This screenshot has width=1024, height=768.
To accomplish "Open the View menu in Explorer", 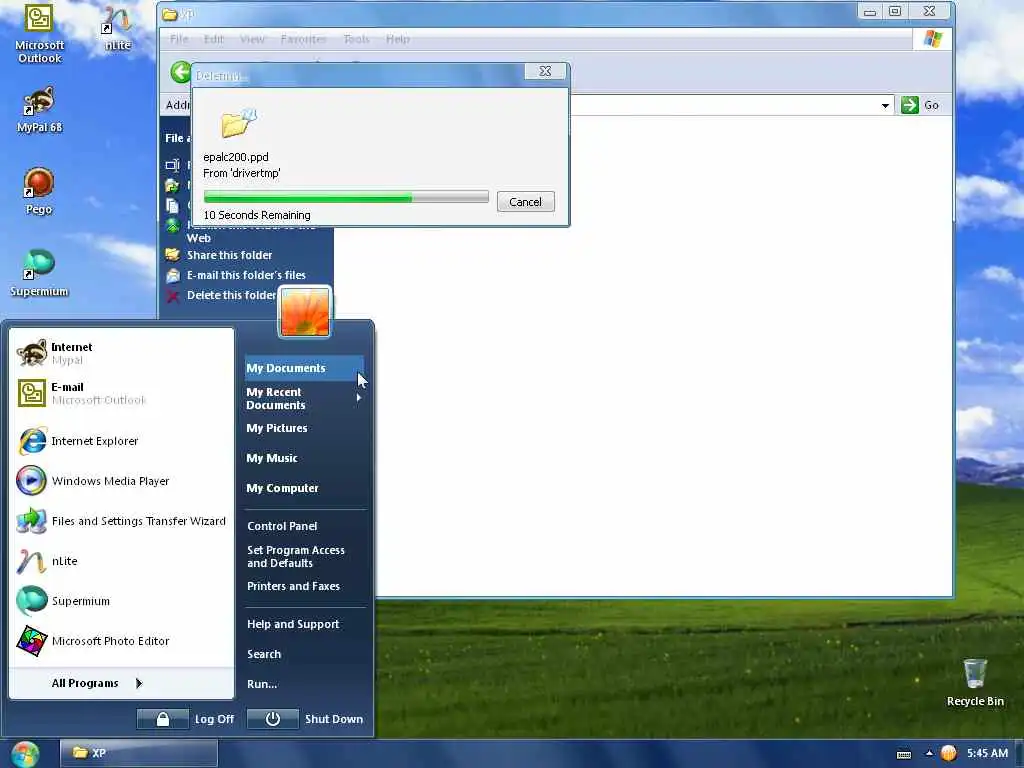I will click(252, 39).
